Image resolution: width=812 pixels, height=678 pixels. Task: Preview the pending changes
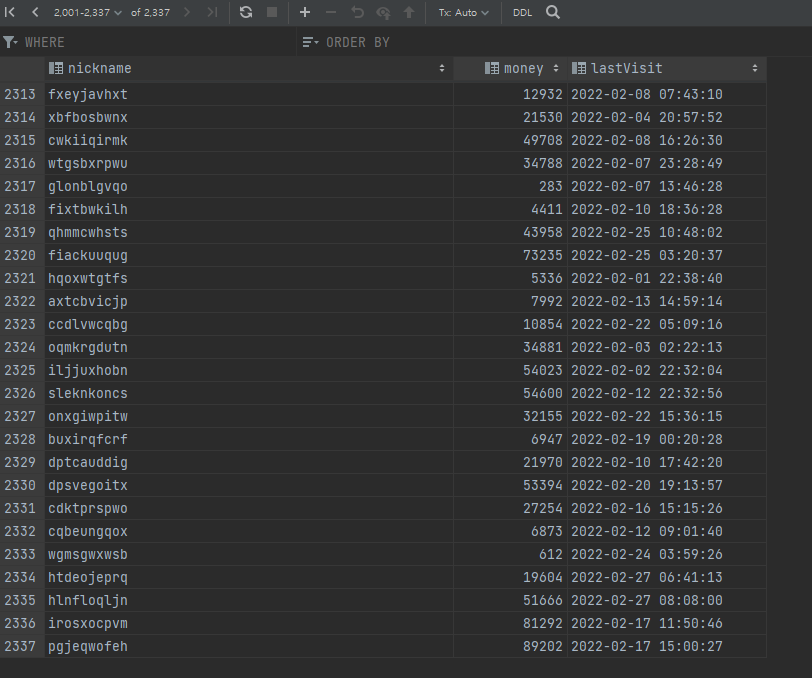pos(383,12)
